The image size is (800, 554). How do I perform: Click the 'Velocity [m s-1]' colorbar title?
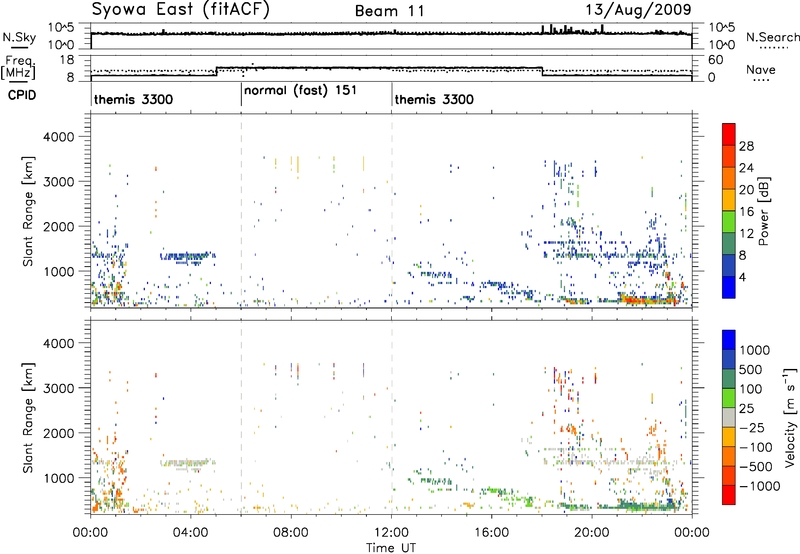point(790,417)
